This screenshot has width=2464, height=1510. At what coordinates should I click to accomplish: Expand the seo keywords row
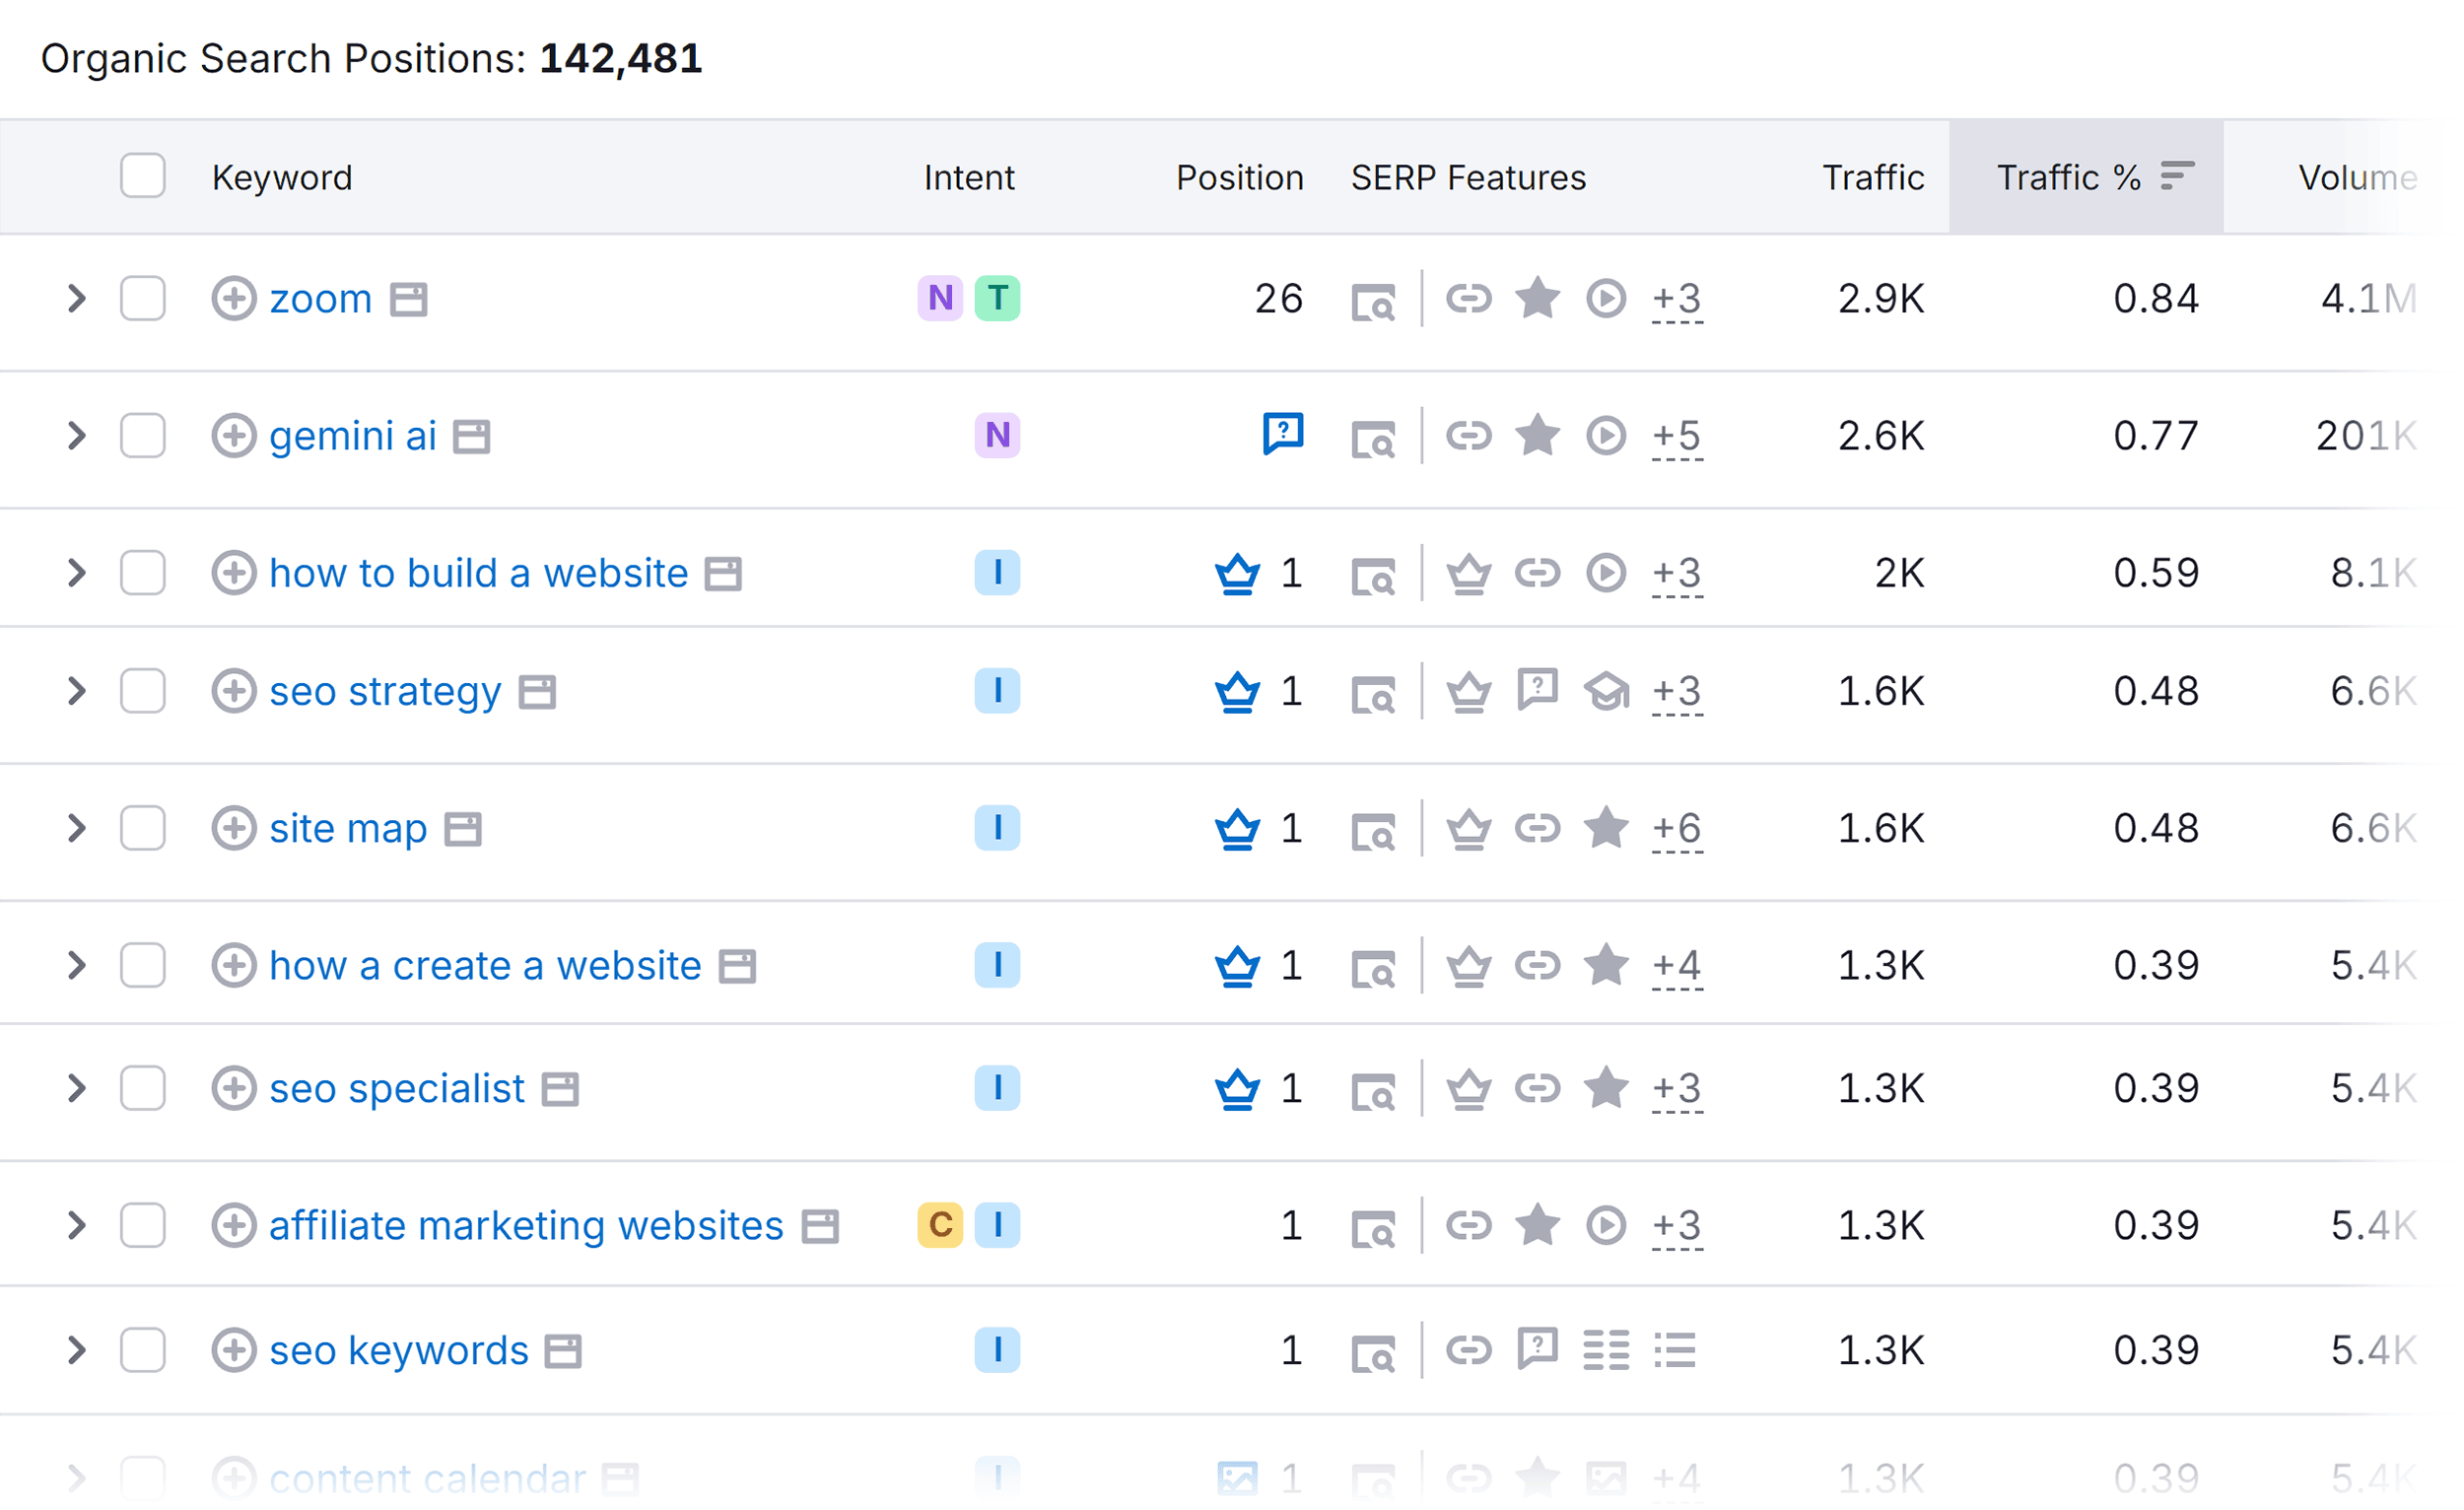(76, 1350)
